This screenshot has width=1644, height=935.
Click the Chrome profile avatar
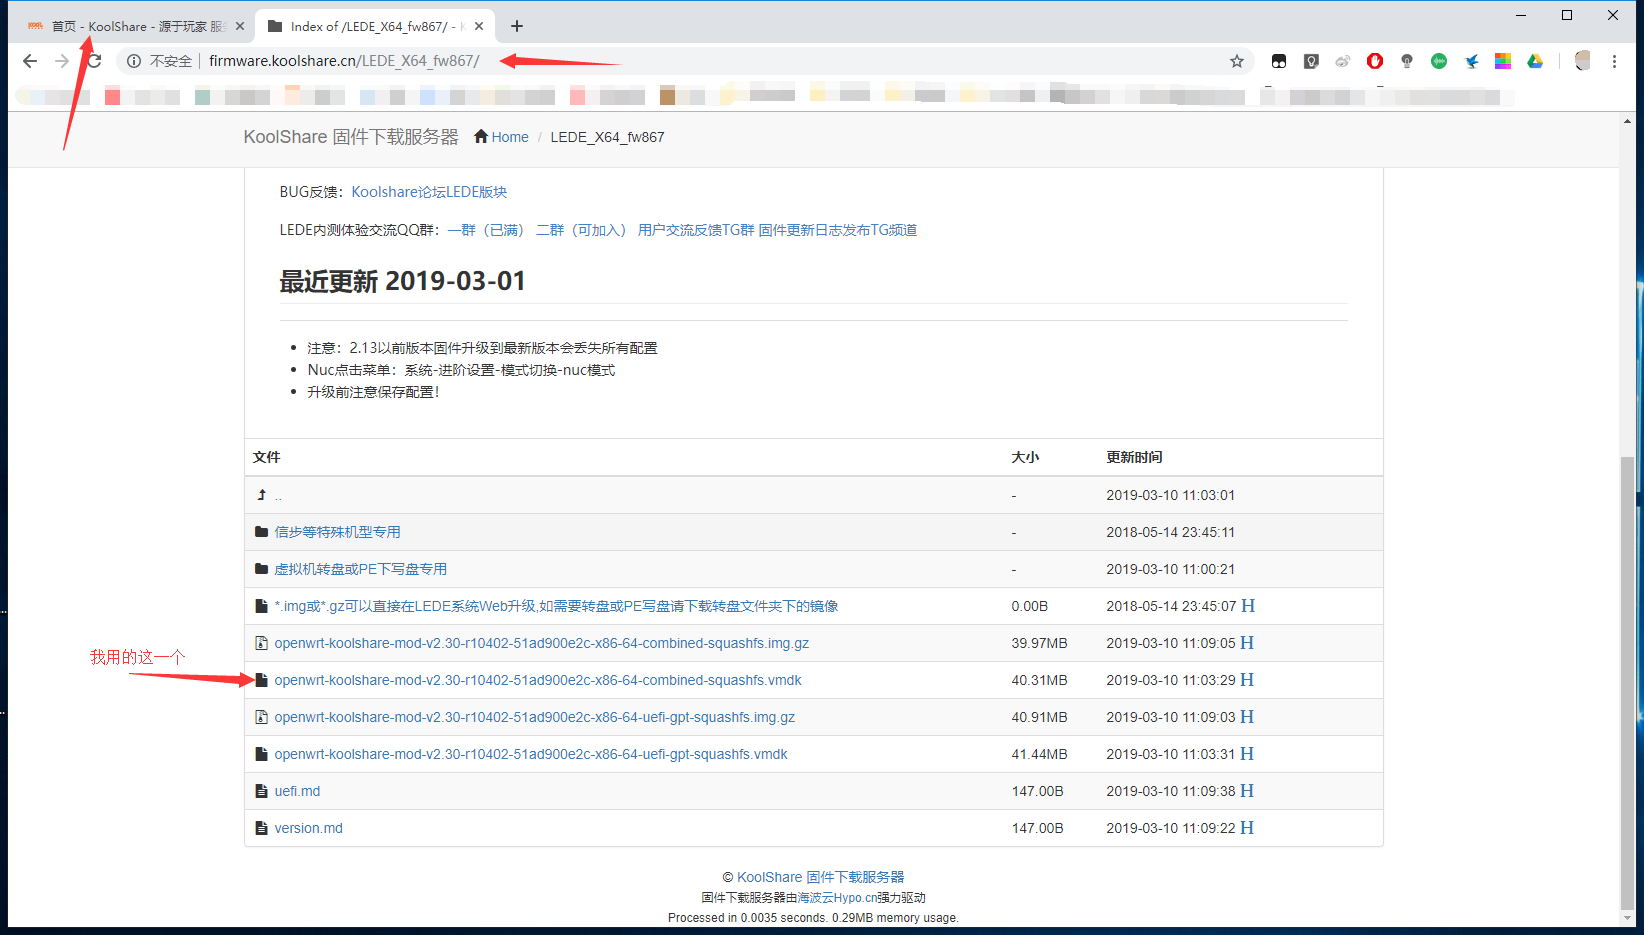coord(1582,61)
